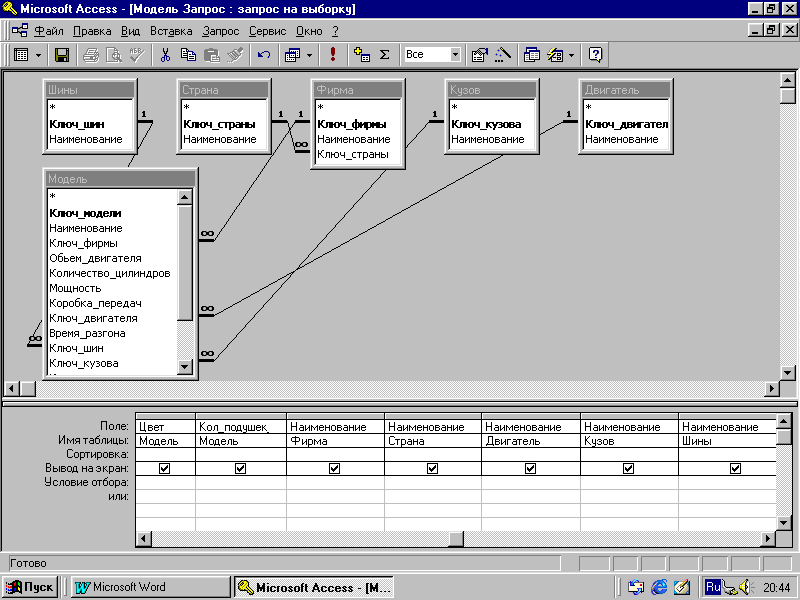This screenshot has height=600, width=800.
Task: Click Ключ_фирмы field in Модель table
Action: pyautogui.click(x=83, y=243)
